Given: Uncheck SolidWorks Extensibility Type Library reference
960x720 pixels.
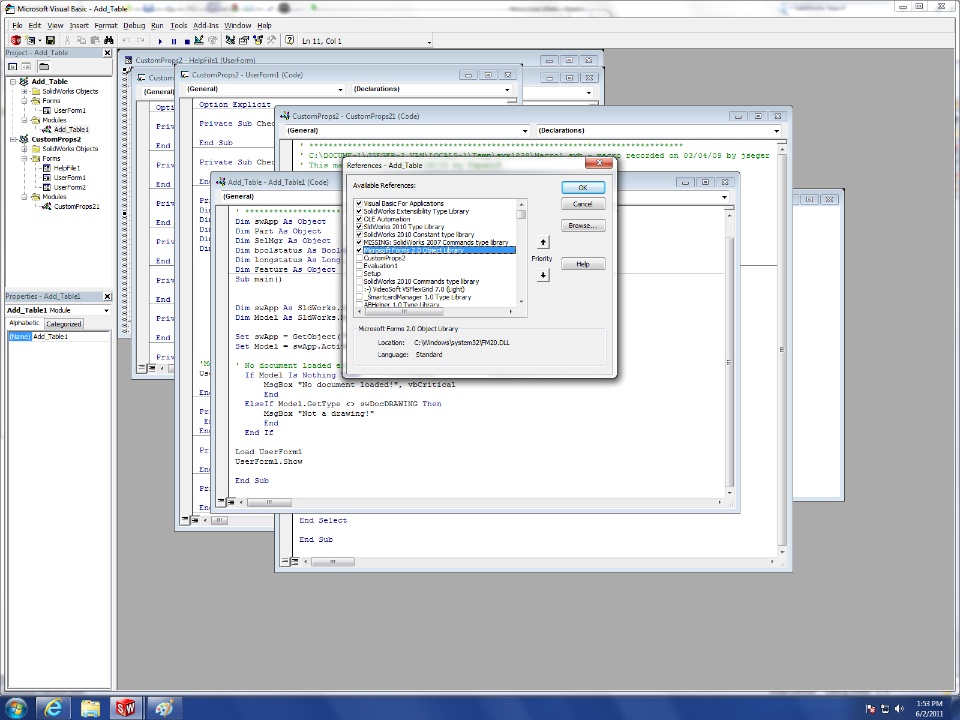Looking at the screenshot, I should (x=359, y=211).
